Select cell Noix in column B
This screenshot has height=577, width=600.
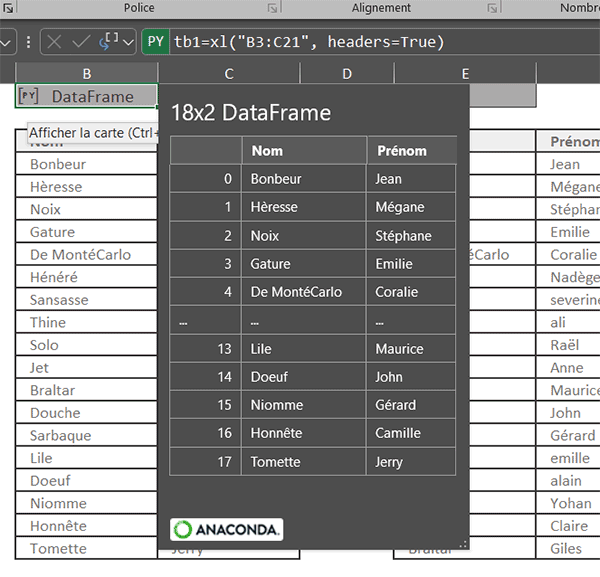click(x=86, y=209)
